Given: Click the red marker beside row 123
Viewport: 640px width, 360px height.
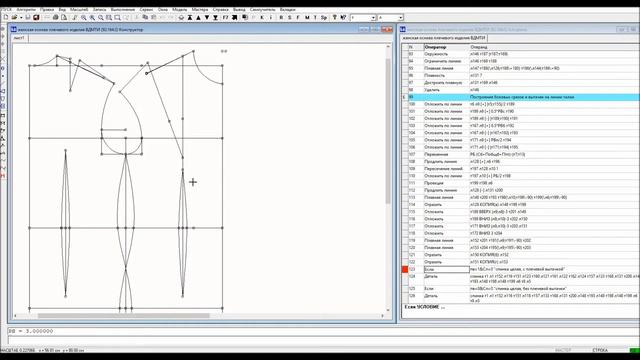Looking at the screenshot, I should tap(405, 269).
